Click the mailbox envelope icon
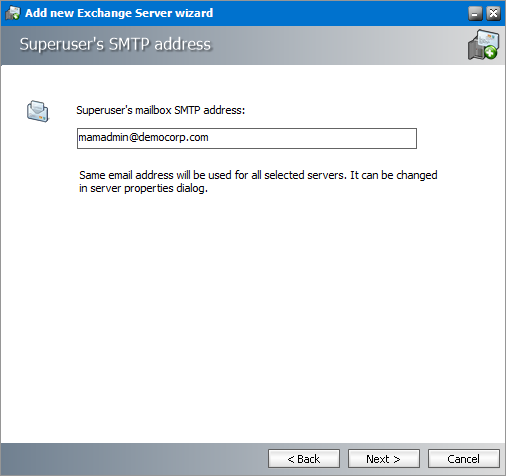Viewport: 506px width, 476px height. 38,111
